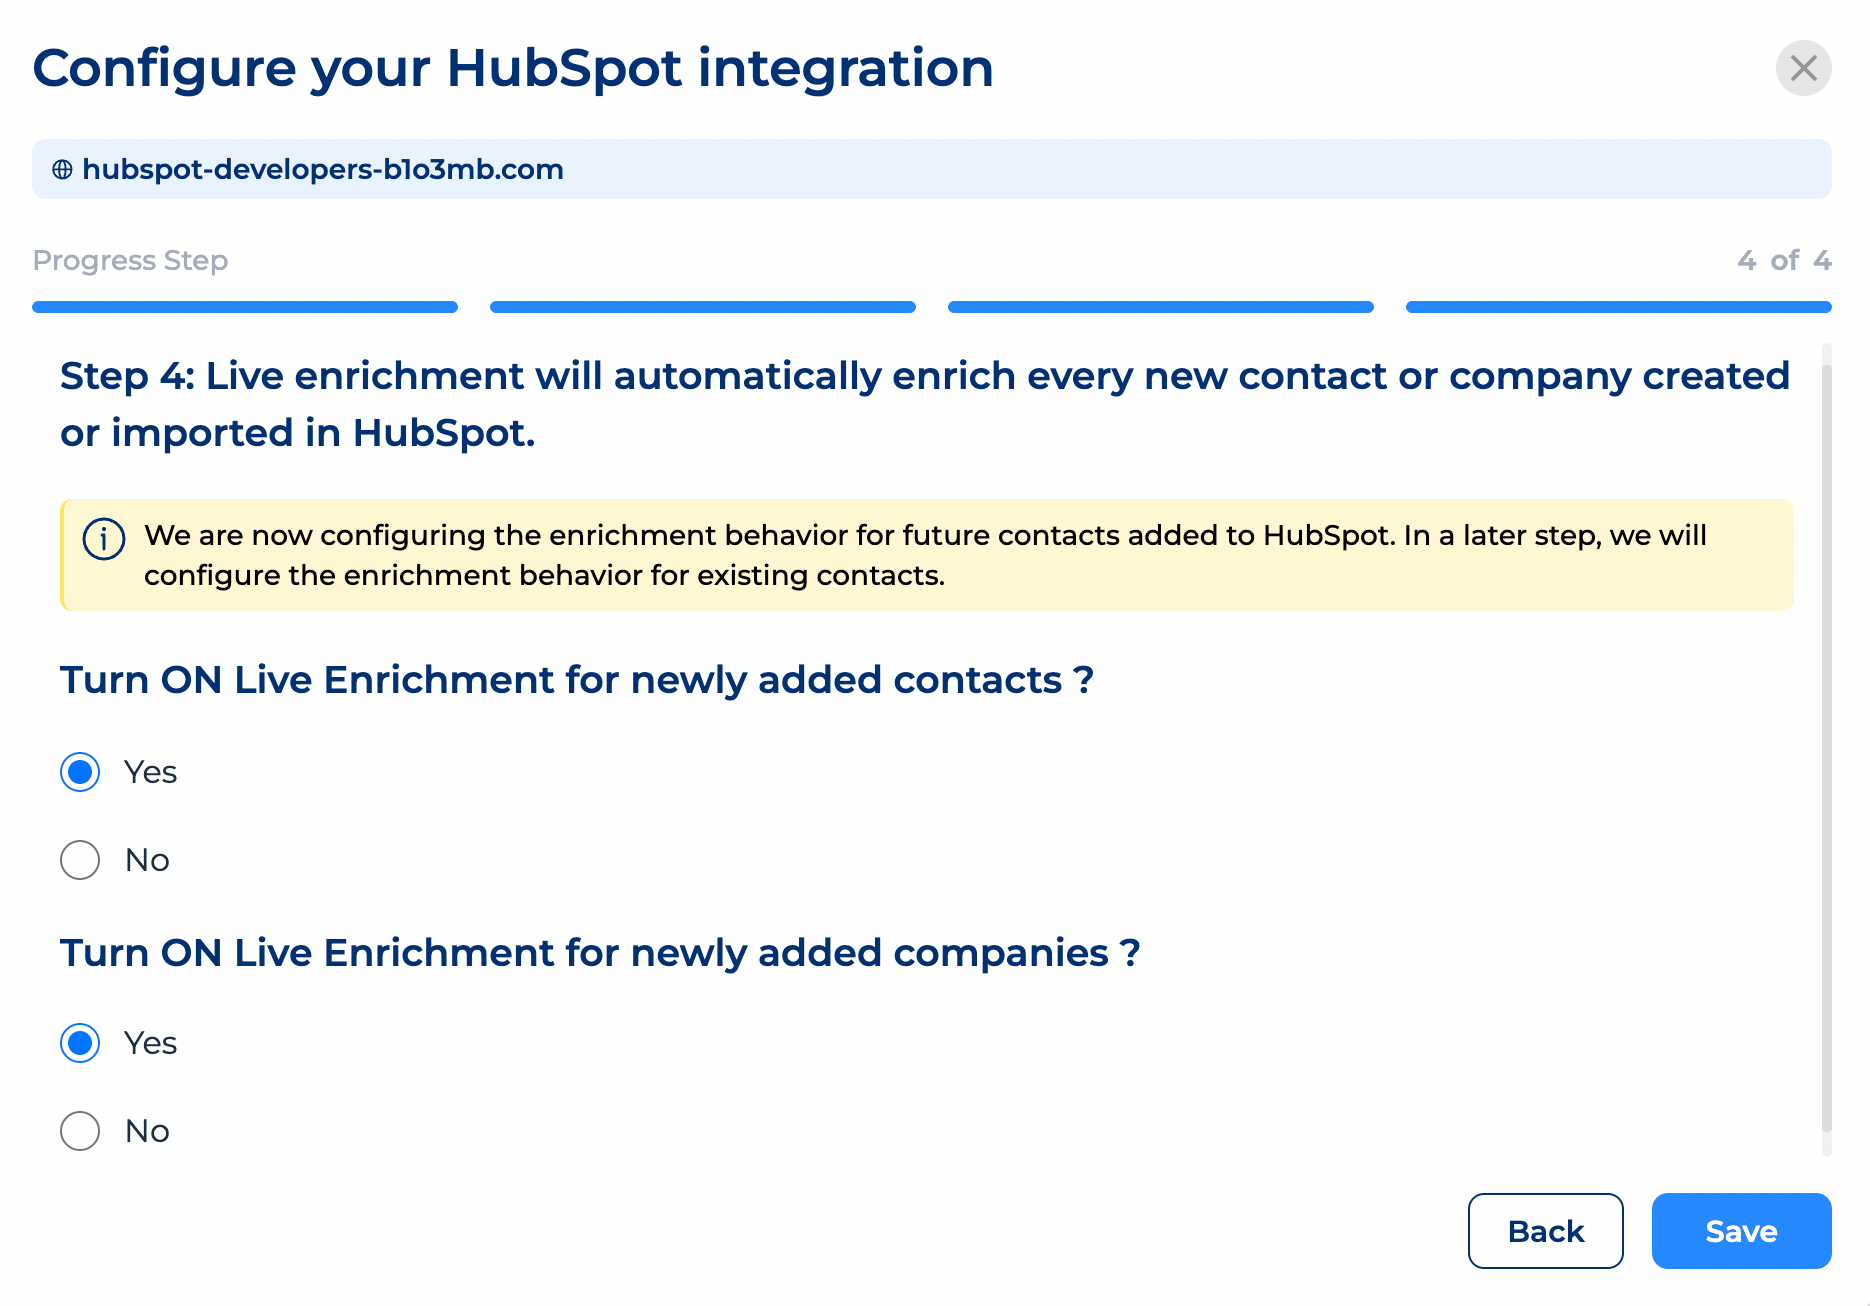Click the yellow info banner message
Viewport: 1870px width, 1306px height.
click(925, 555)
